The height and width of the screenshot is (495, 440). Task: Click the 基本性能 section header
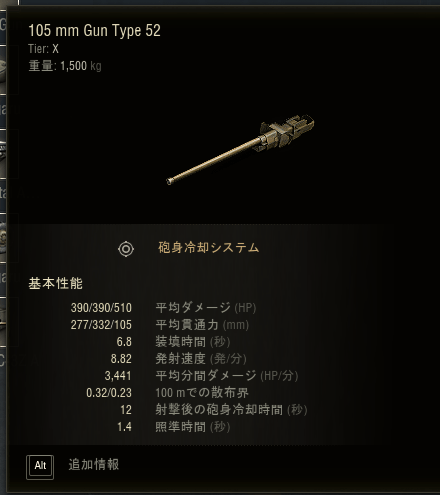(55, 283)
